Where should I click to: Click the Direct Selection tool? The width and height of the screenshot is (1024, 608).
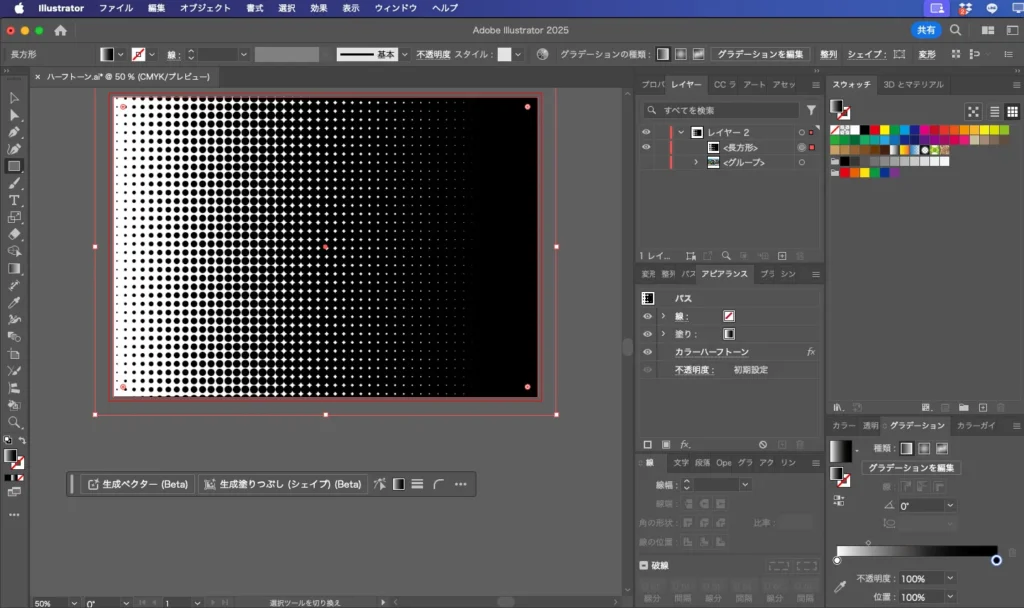pyautogui.click(x=14, y=115)
